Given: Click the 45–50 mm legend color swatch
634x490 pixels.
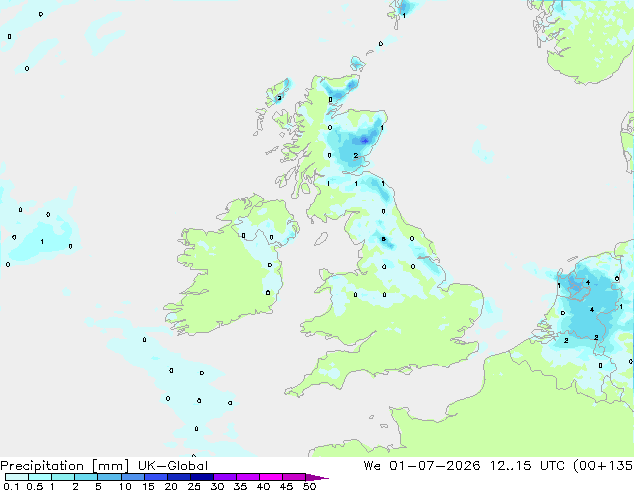Looking at the screenshot, I should tap(294, 477).
